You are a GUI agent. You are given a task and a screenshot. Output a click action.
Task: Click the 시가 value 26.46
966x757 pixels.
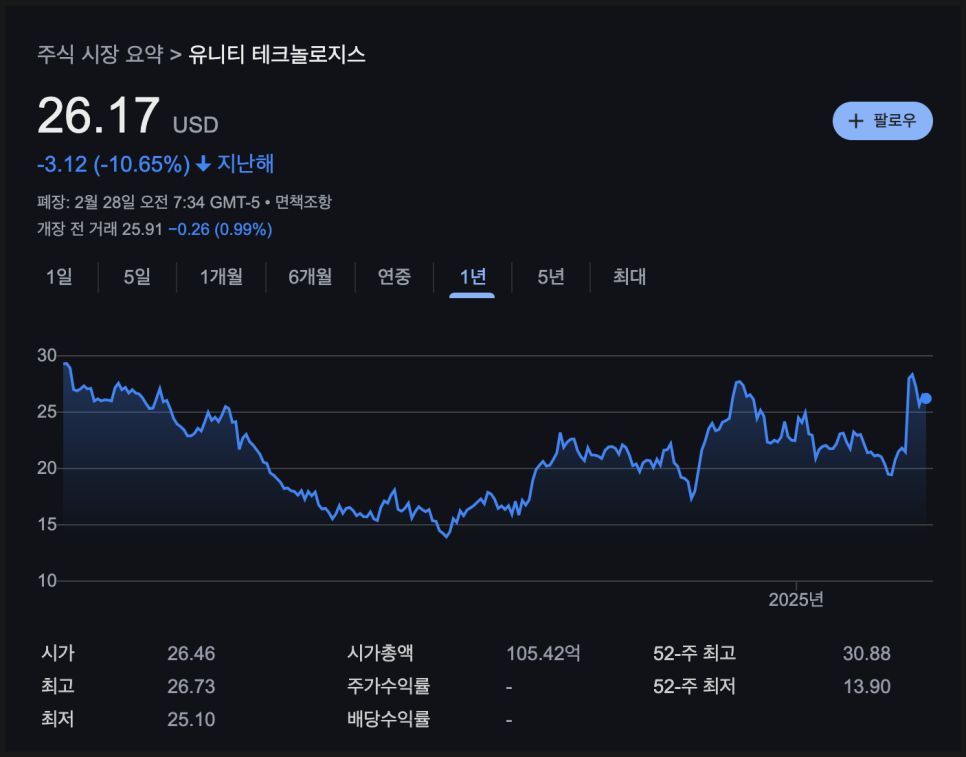191,654
